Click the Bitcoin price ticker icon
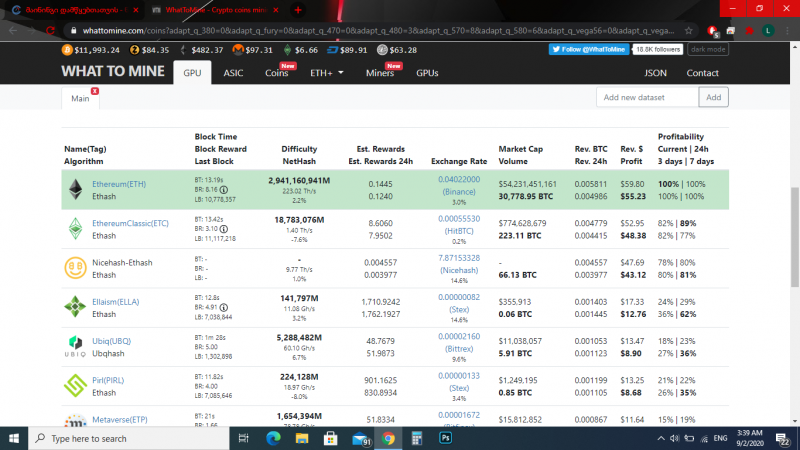800x450 pixels. click(67, 49)
